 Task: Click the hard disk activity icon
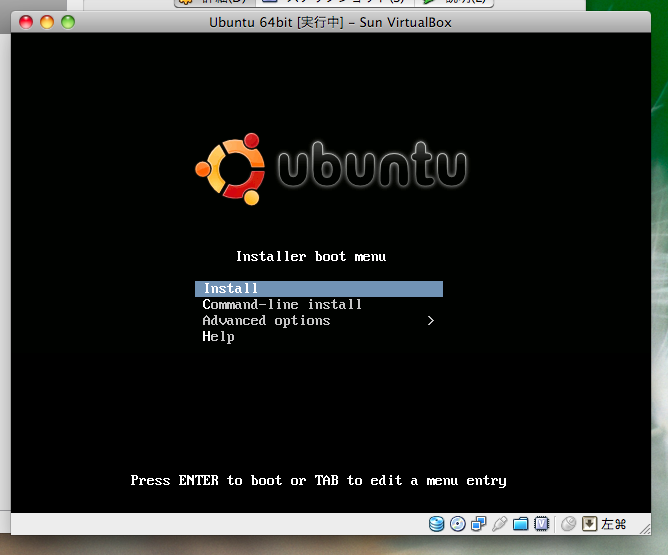click(436, 524)
